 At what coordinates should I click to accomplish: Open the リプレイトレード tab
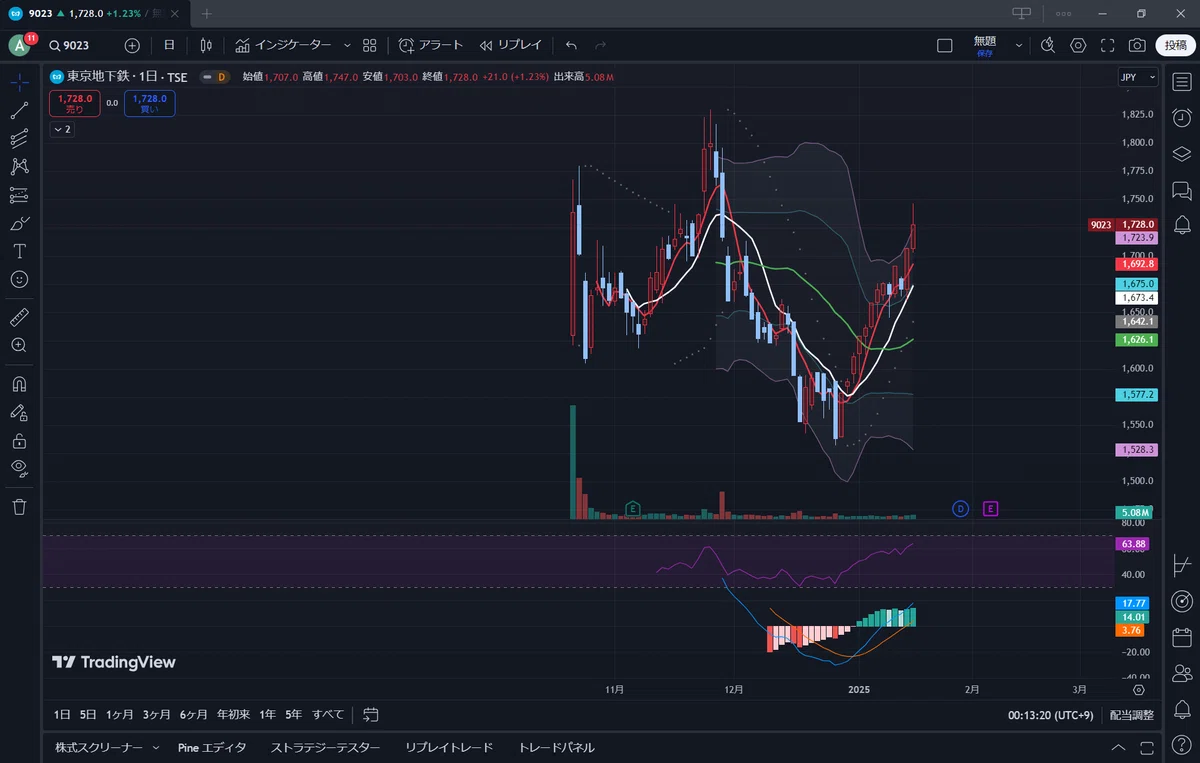click(449, 748)
